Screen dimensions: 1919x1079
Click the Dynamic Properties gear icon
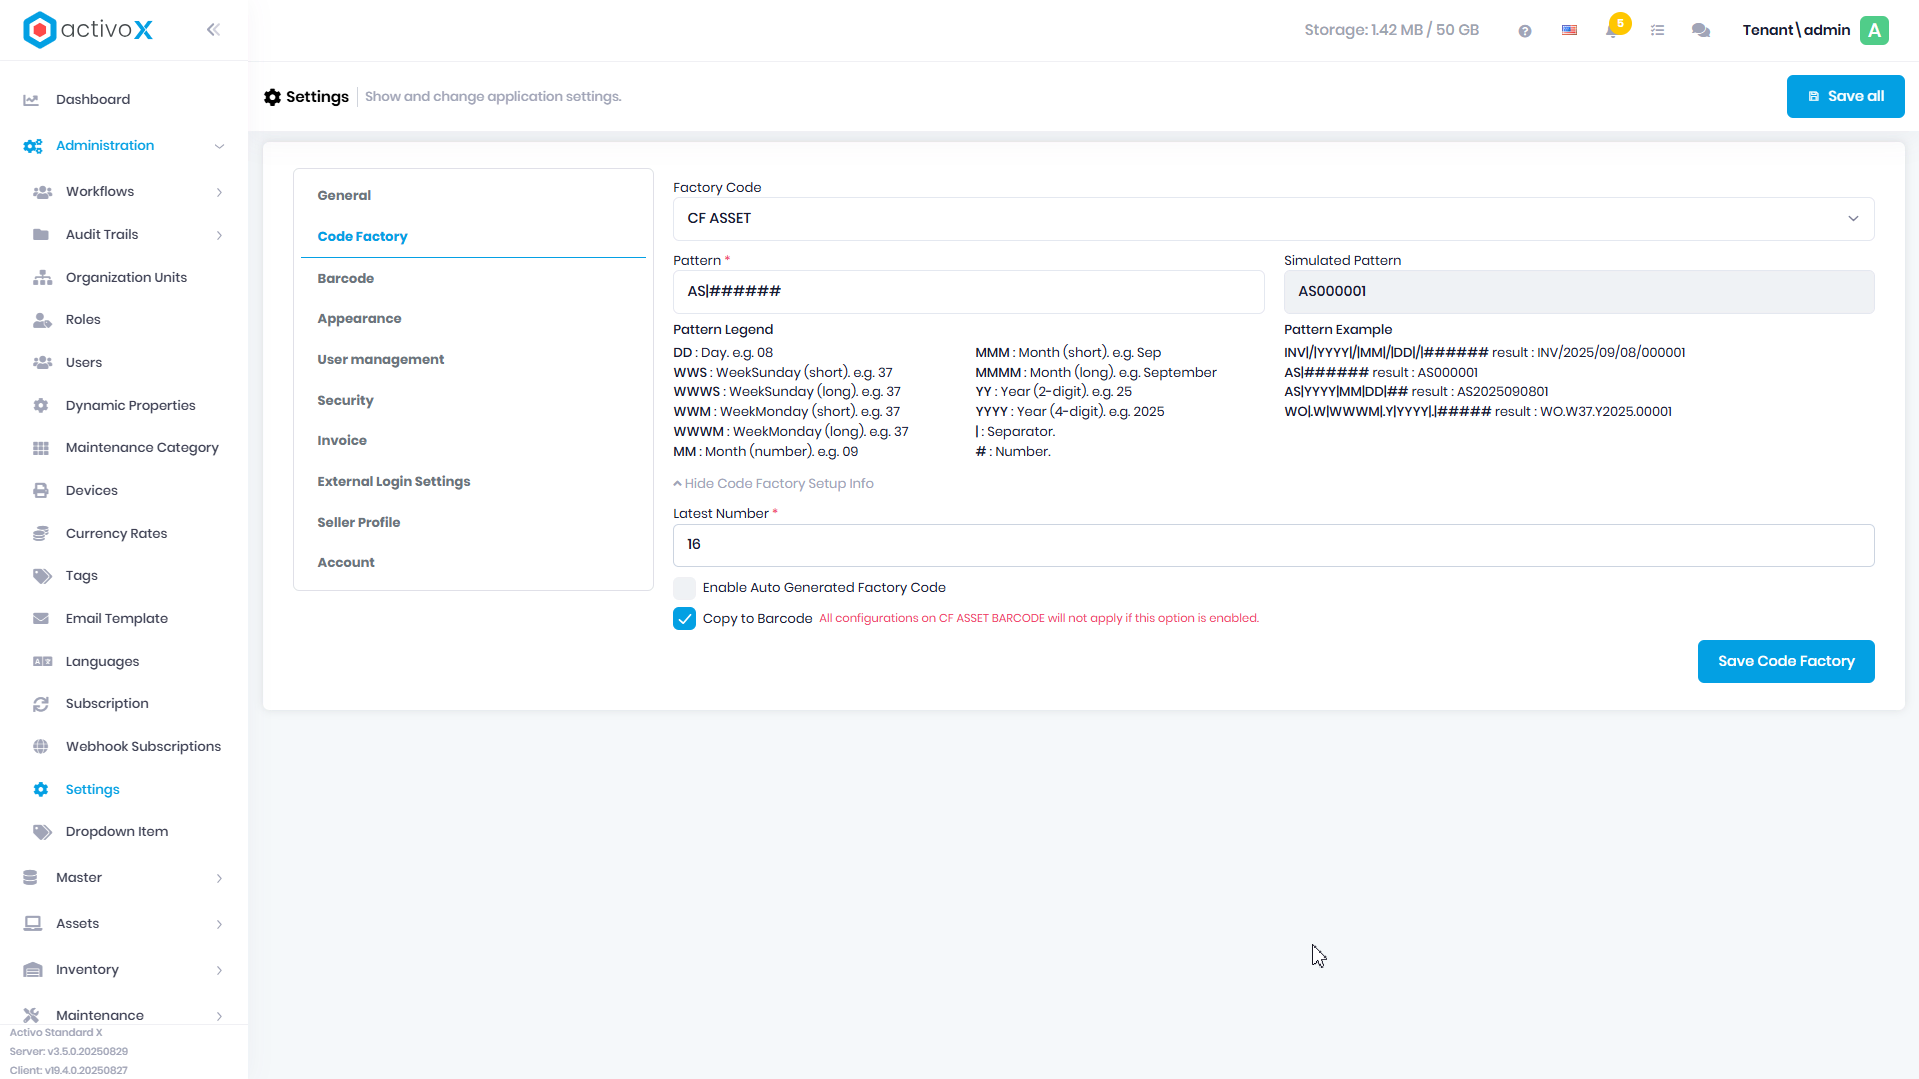(41, 406)
